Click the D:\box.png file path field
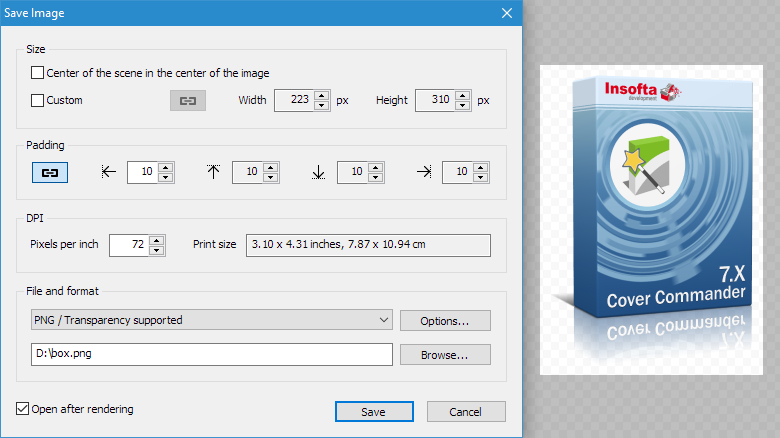This screenshot has width=780, height=438. click(x=212, y=354)
